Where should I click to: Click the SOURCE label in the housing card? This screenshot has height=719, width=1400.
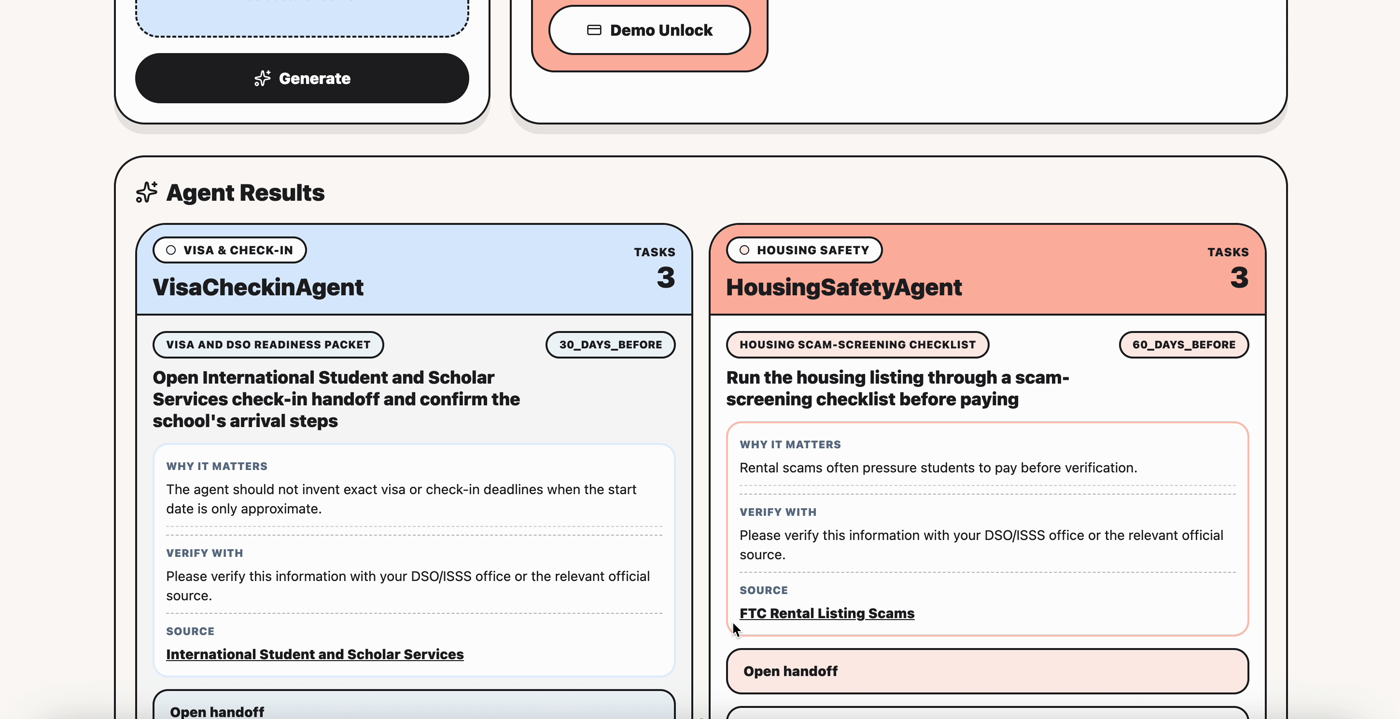pyautogui.click(x=764, y=590)
